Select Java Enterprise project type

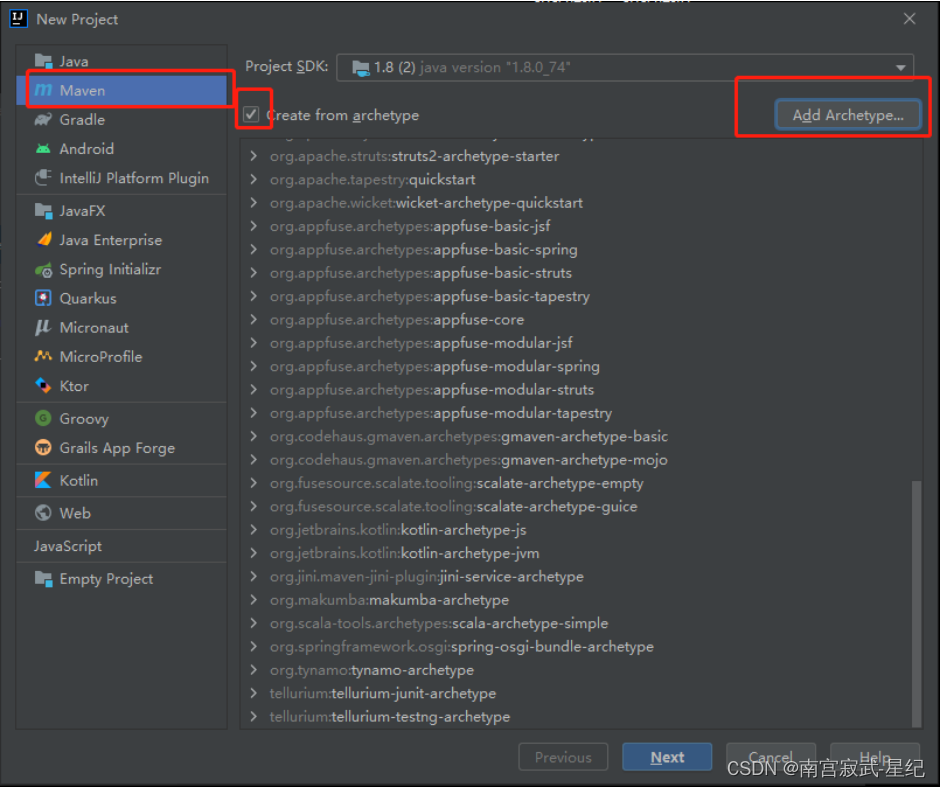point(122,240)
